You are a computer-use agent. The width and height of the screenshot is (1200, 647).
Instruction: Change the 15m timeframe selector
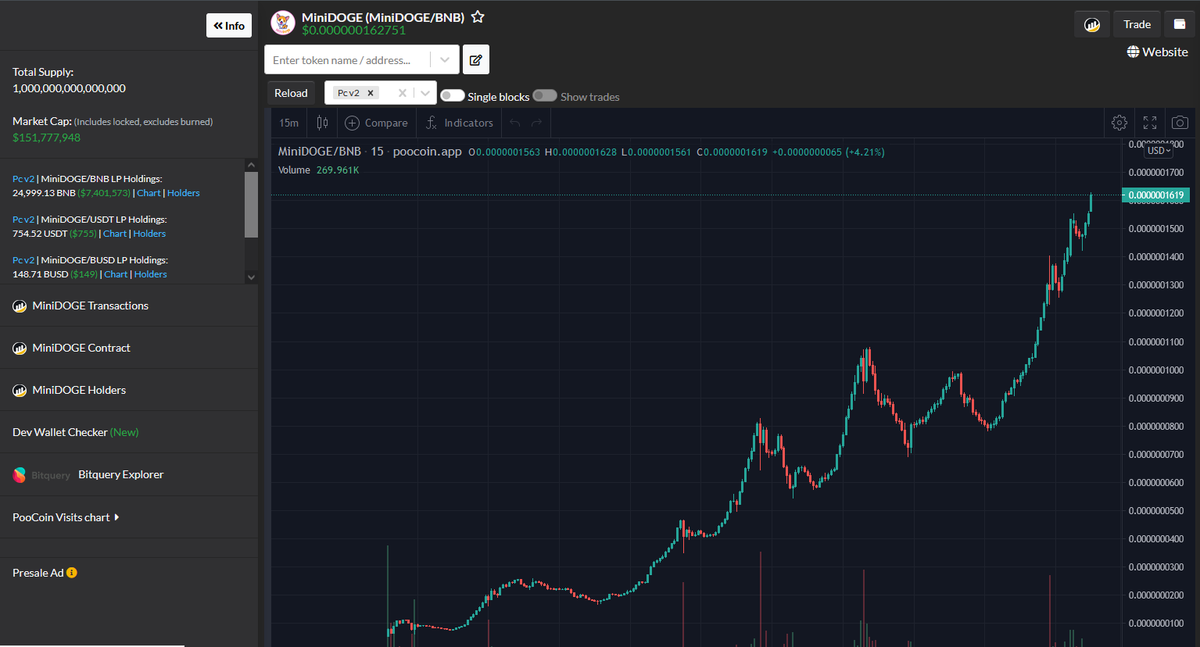point(288,122)
